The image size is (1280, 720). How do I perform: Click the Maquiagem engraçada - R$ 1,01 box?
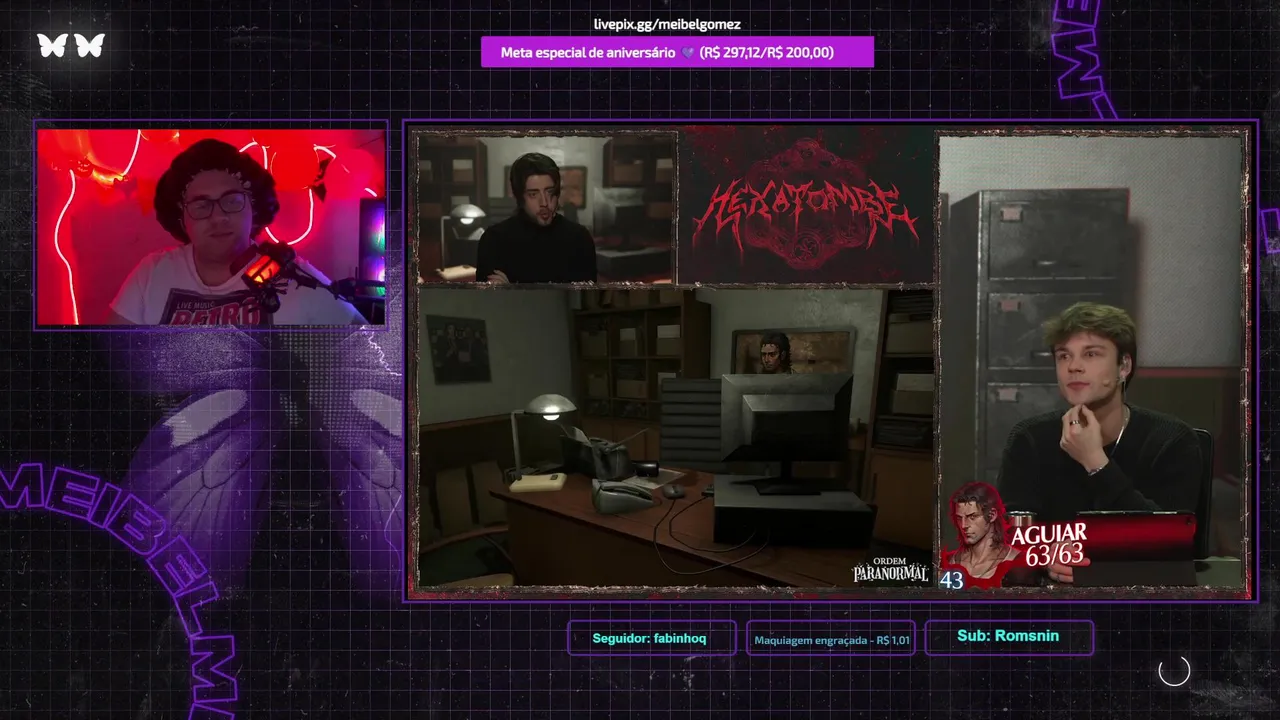coord(831,640)
